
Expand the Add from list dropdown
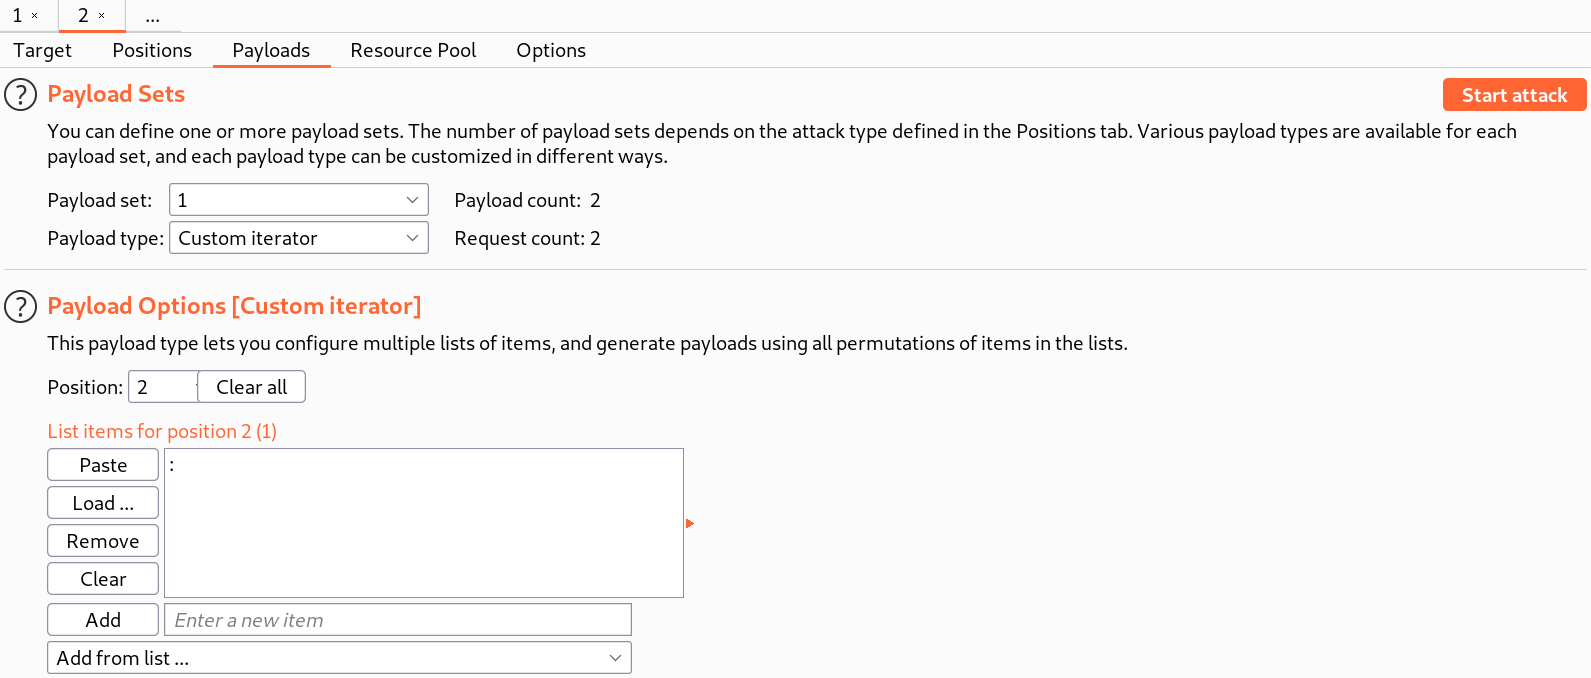click(339, 658)
